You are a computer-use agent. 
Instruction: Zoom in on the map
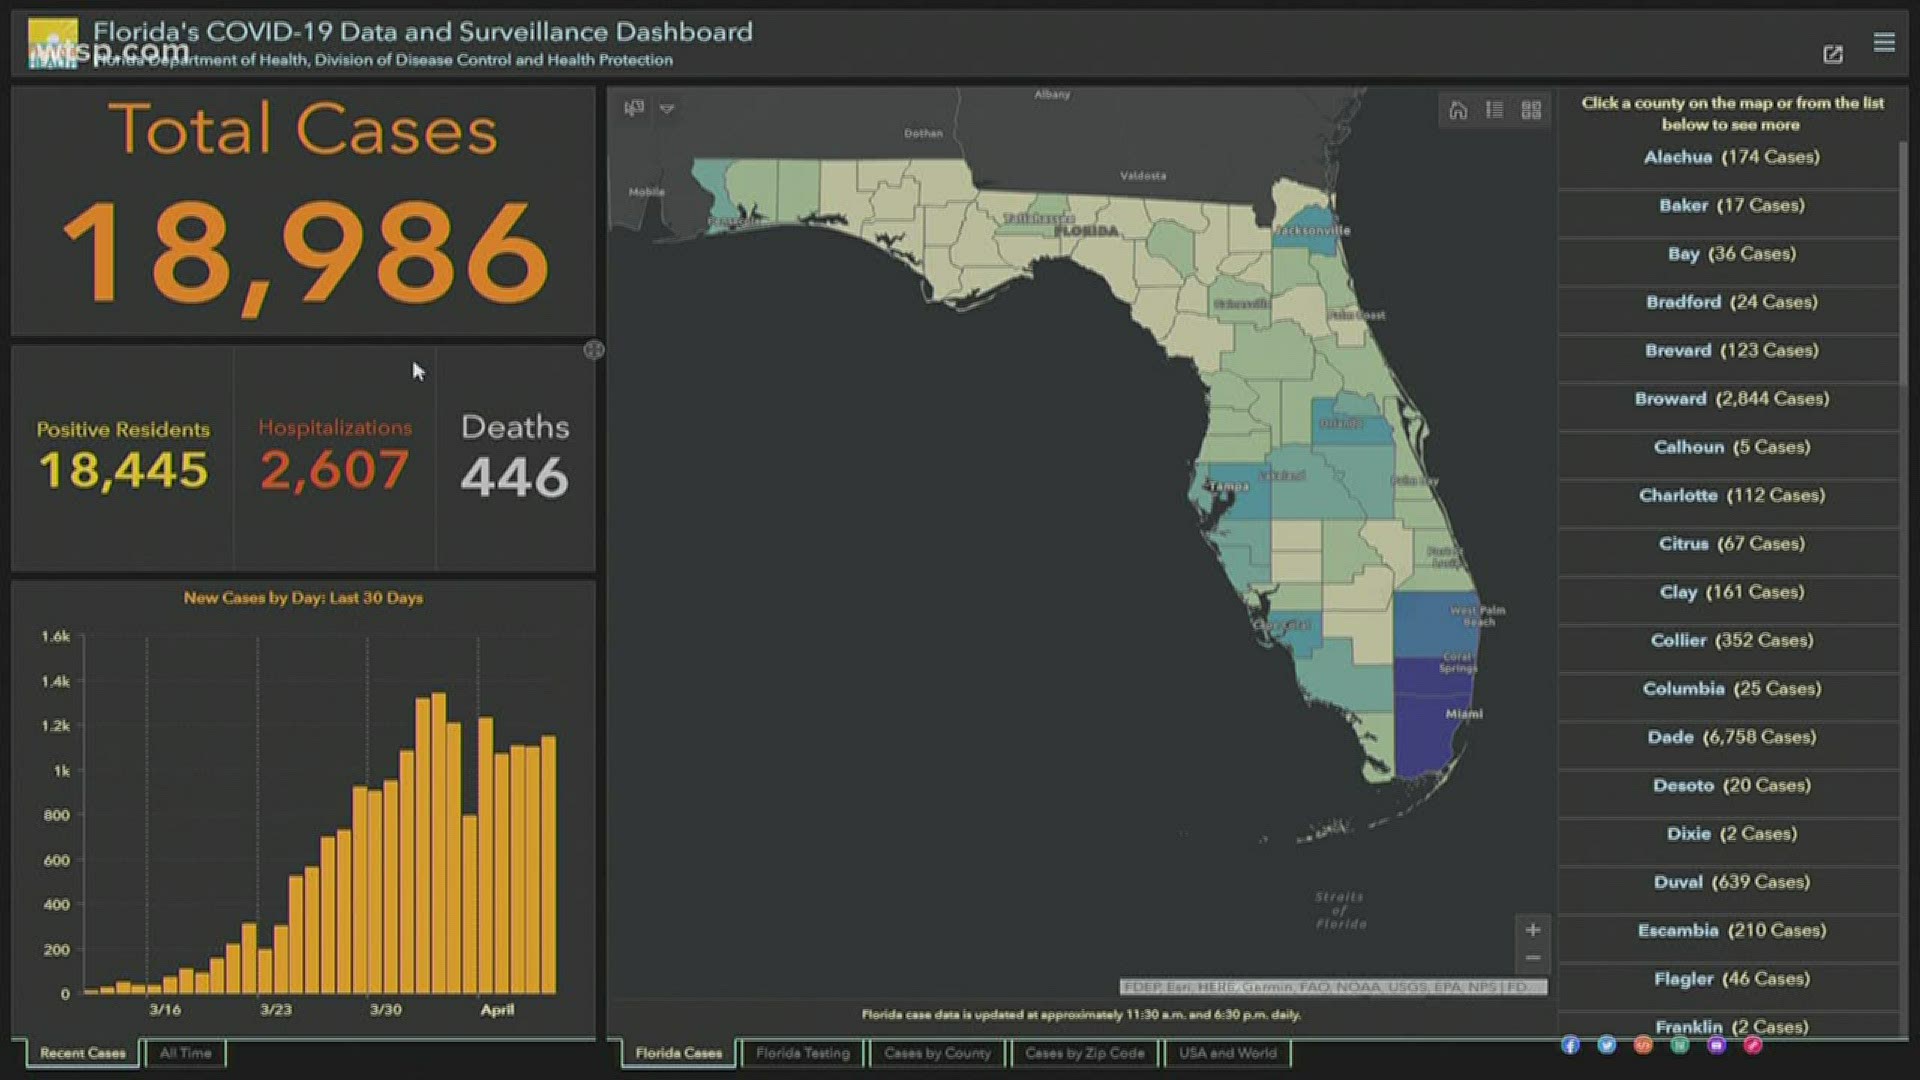(1532, 930)
